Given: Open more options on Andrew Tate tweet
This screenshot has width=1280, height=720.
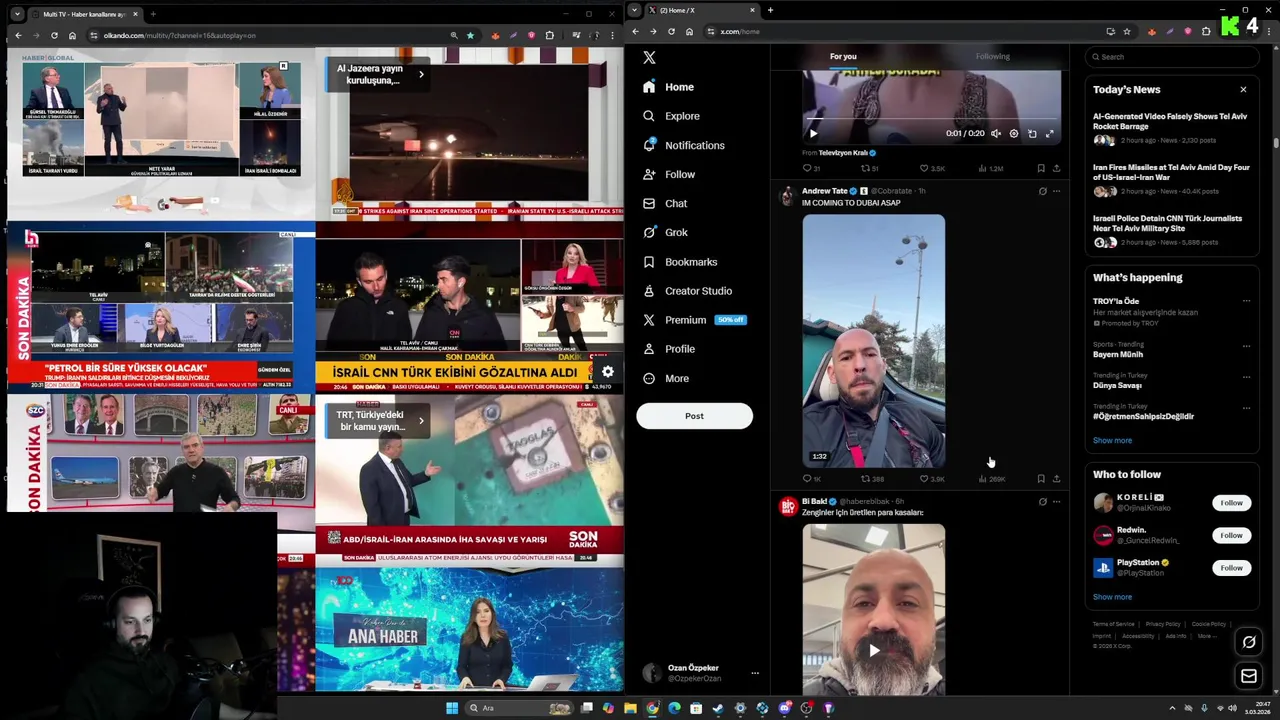Looking at the screenshot, I should click(1056, 191).
